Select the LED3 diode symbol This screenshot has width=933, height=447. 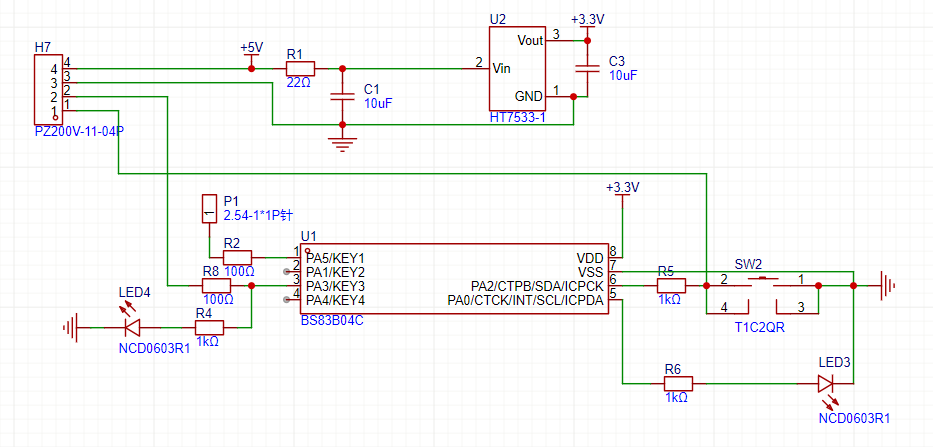pyautogui.click(x=825, y=383)
